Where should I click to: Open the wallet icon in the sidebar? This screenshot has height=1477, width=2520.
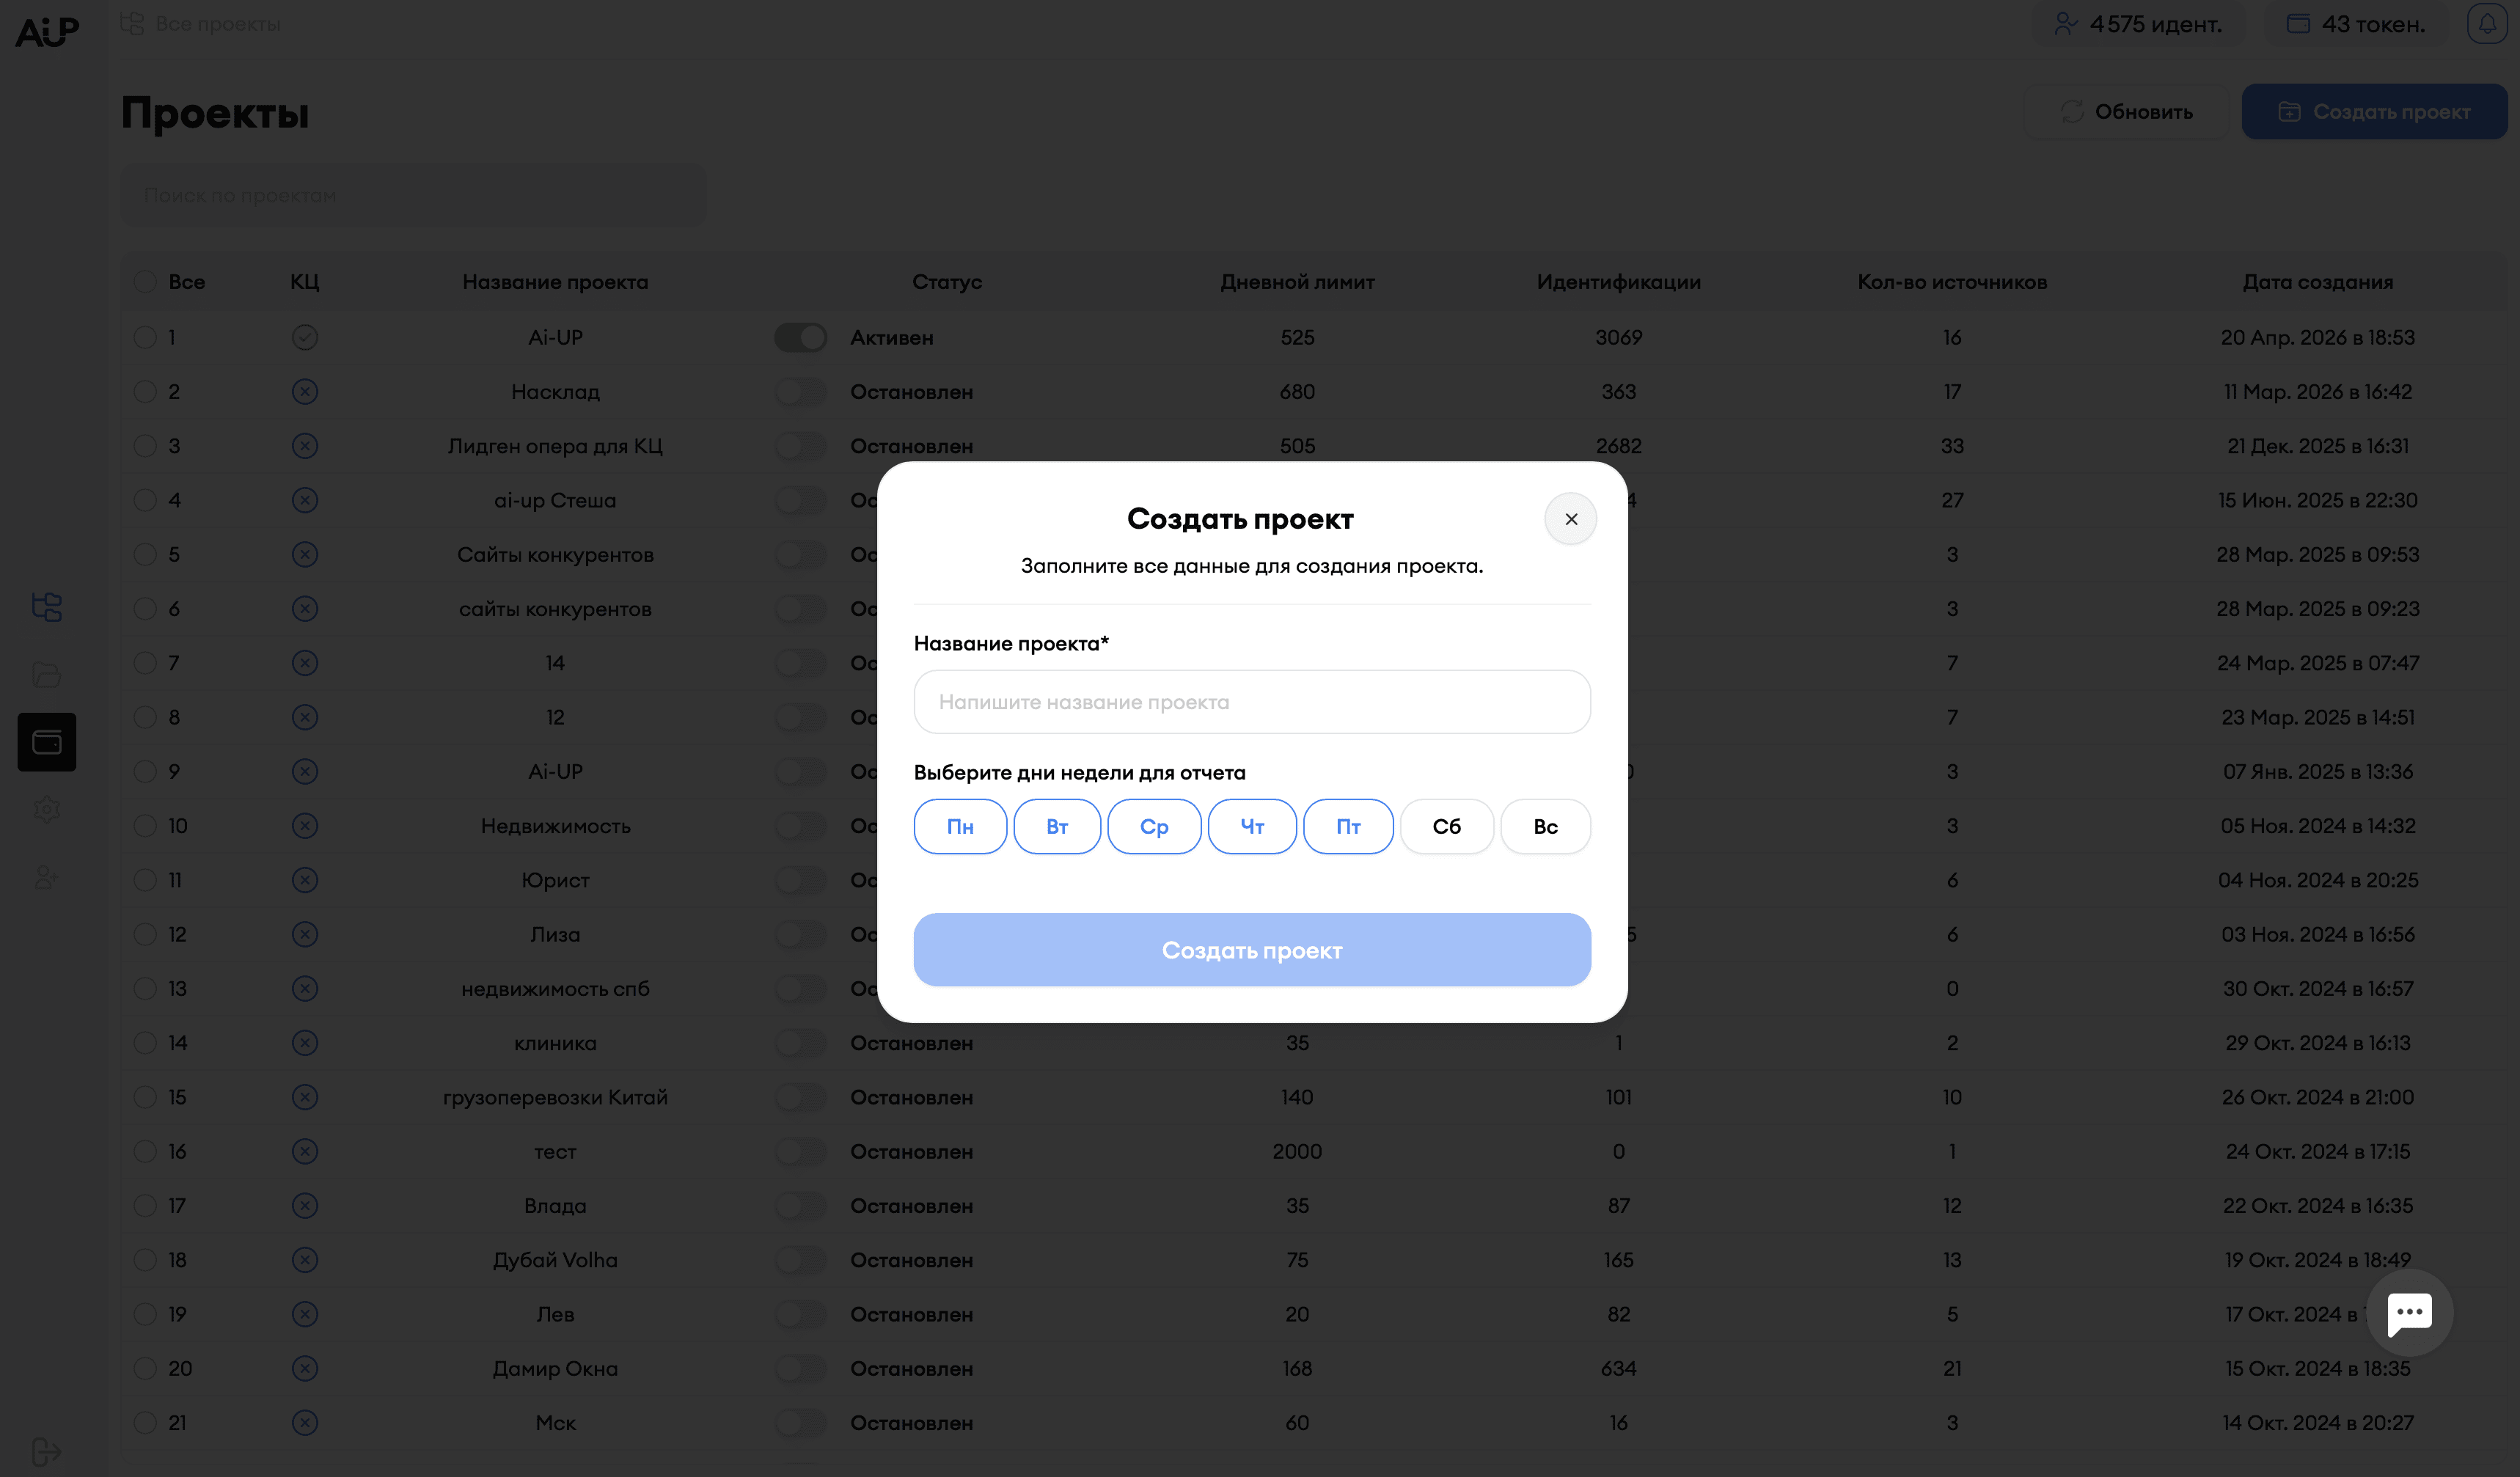47,742
